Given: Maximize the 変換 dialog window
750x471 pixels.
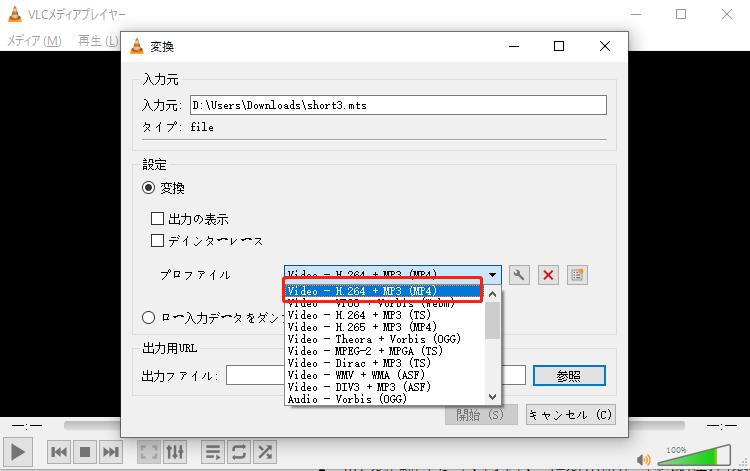Looking at the screenshot, I should coord(559,46).
